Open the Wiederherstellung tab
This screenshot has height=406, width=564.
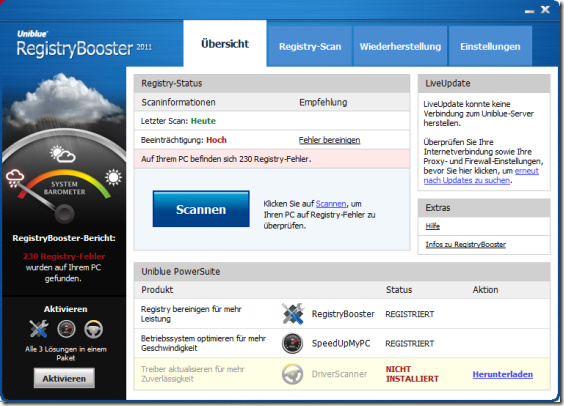tap(400, 46)
